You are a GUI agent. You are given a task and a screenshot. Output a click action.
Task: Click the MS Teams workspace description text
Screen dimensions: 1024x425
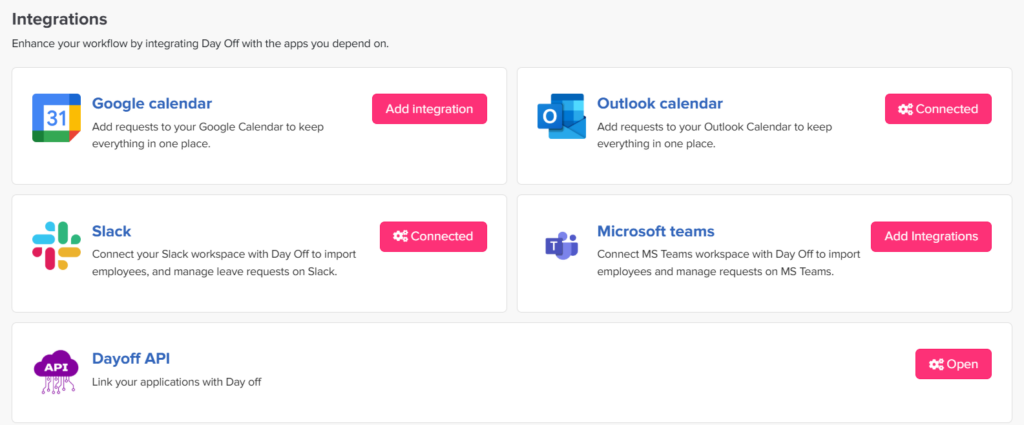click(x=728, y=262)
